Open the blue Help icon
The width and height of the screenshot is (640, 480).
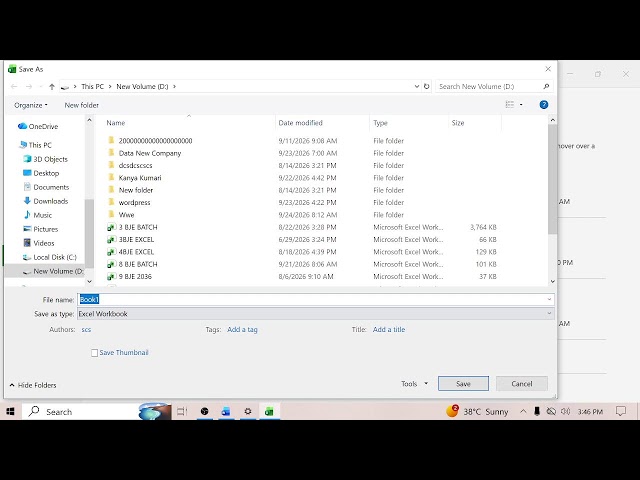tap(544, 105)
